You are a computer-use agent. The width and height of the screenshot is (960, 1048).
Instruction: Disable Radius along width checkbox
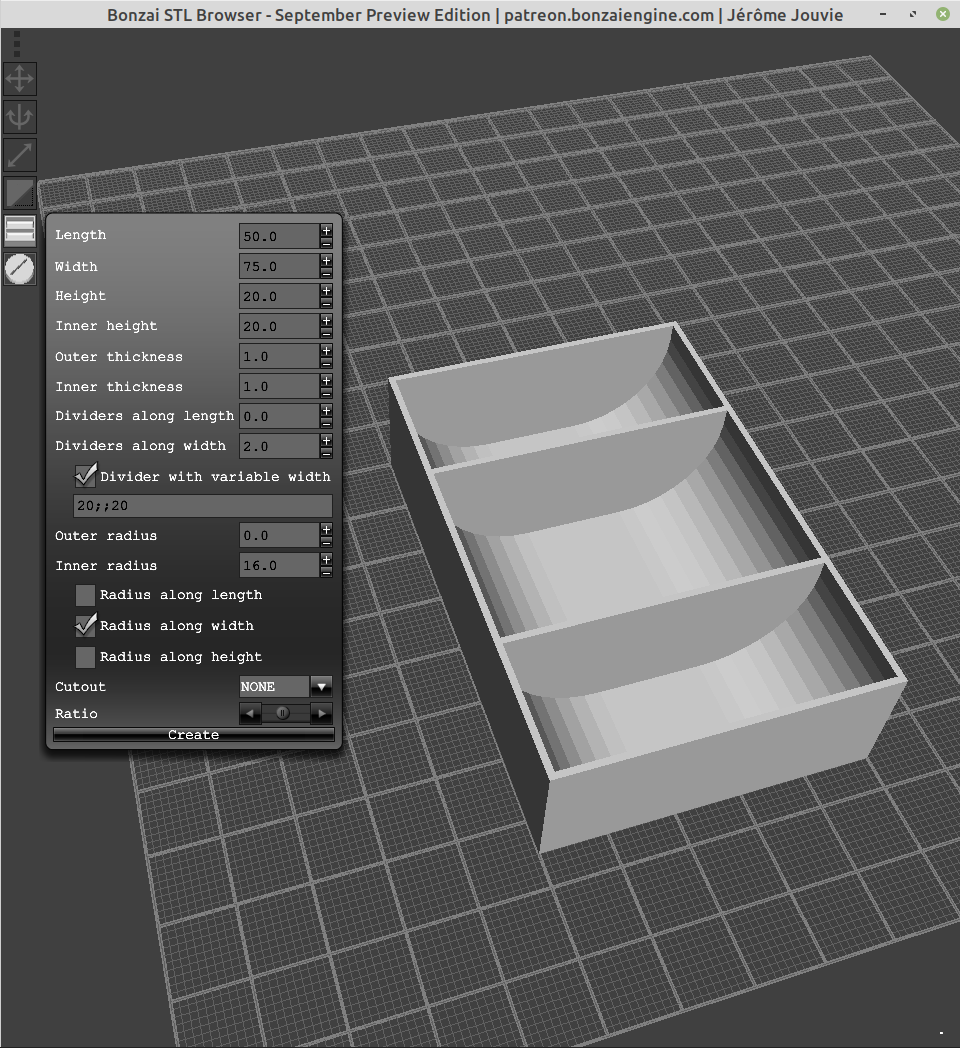coord(86,626)
